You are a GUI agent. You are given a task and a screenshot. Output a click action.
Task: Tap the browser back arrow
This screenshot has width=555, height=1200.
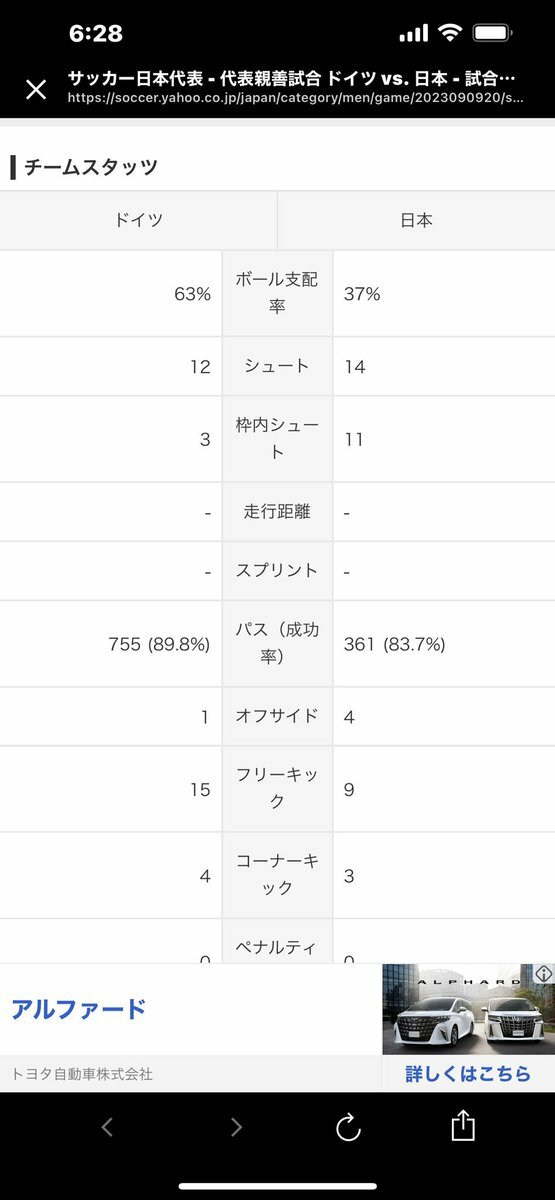(x=107, y=1128)
